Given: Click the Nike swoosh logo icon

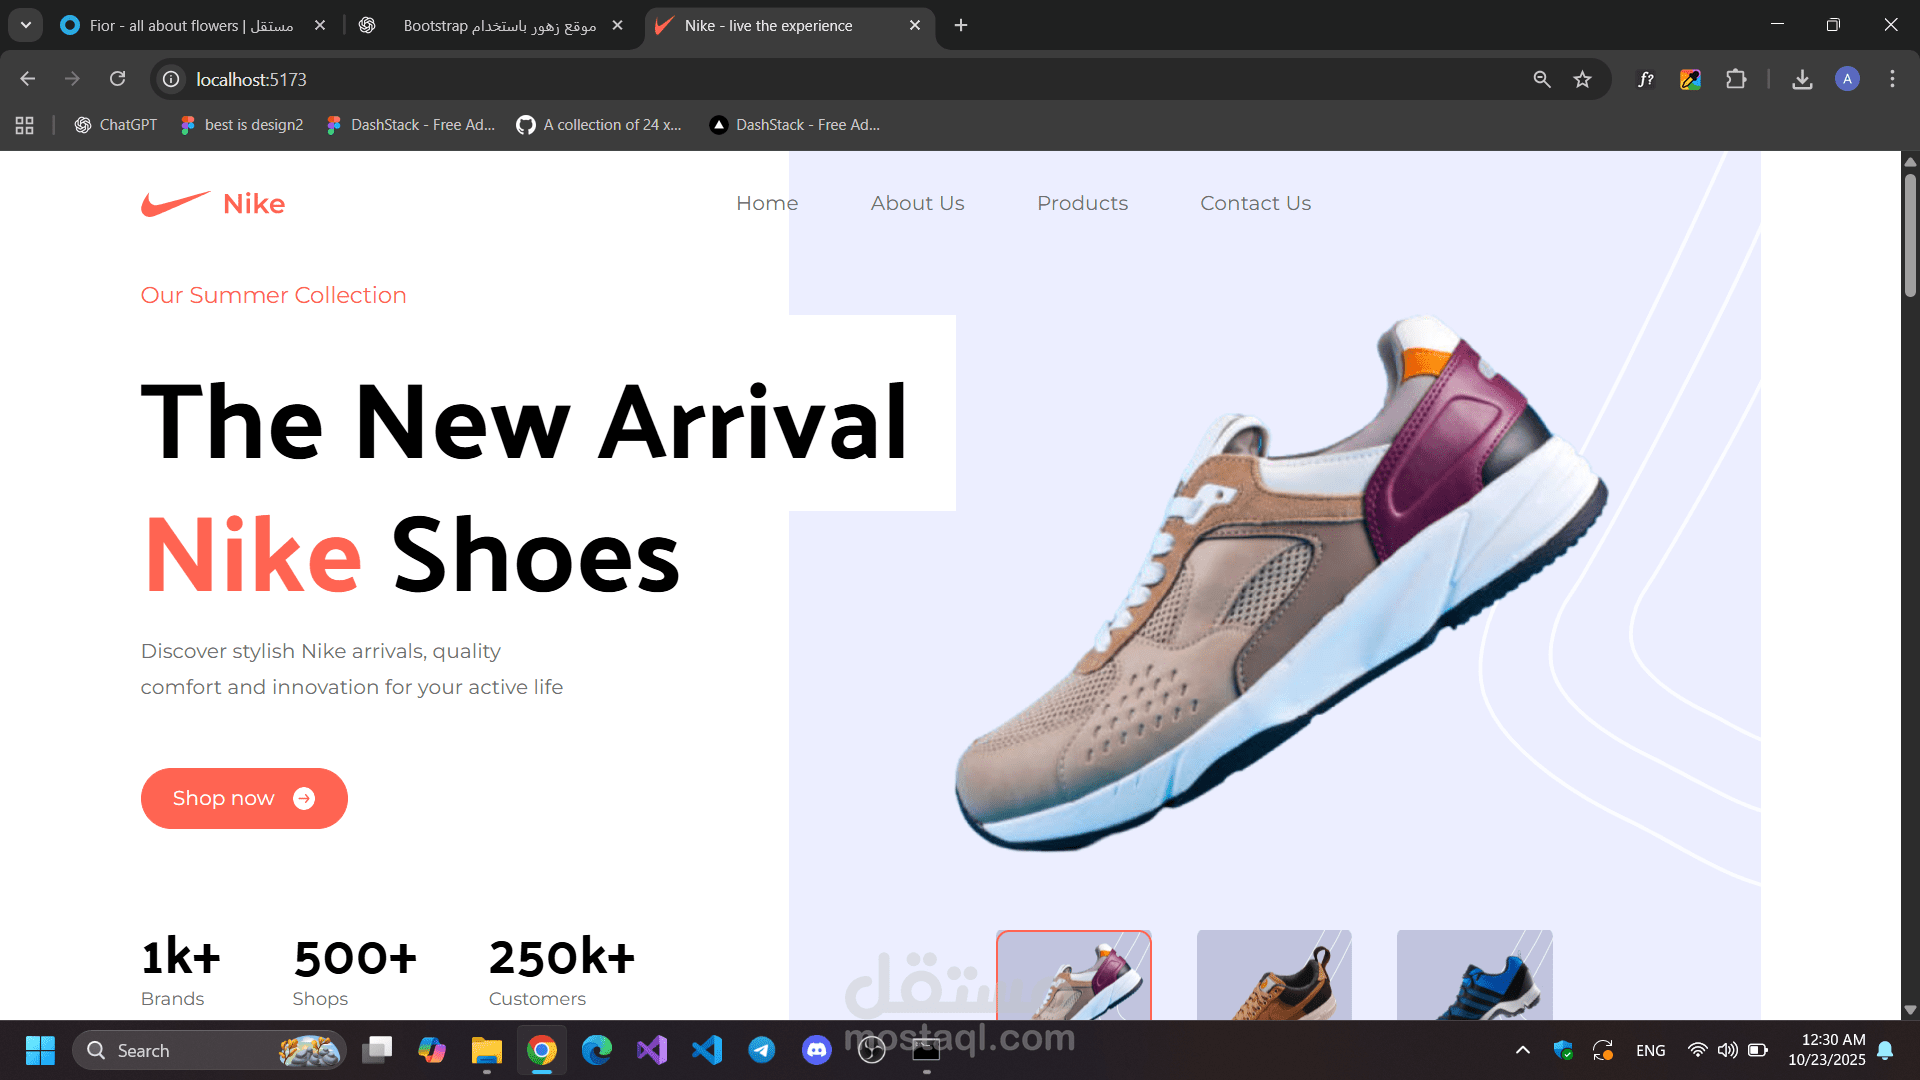Looking at the screenshot, I should (x=175, y=204).
